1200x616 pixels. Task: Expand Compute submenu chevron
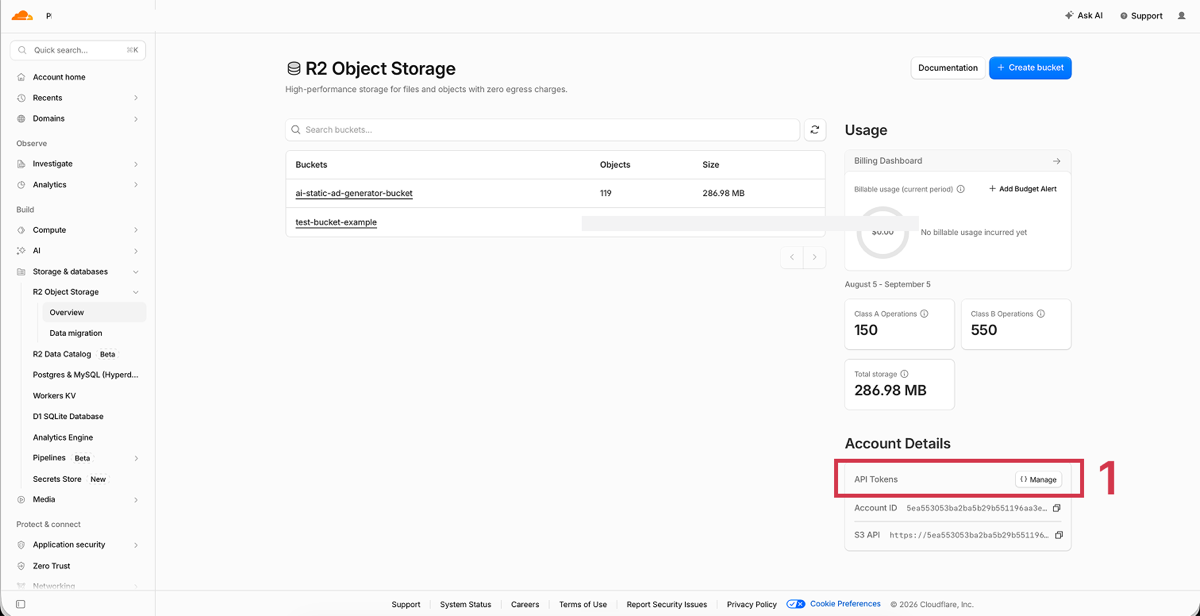coord(136,230)
